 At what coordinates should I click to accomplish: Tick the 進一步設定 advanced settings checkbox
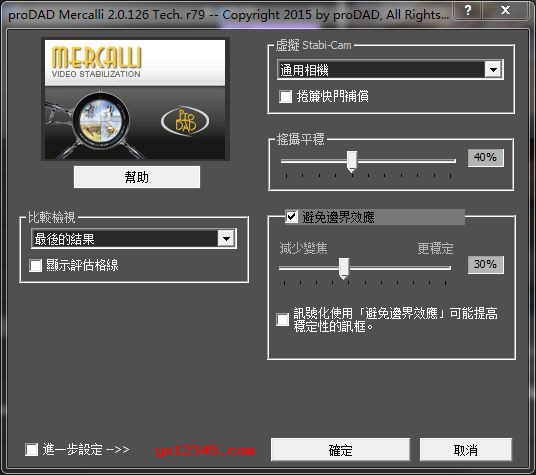[31, 449]
